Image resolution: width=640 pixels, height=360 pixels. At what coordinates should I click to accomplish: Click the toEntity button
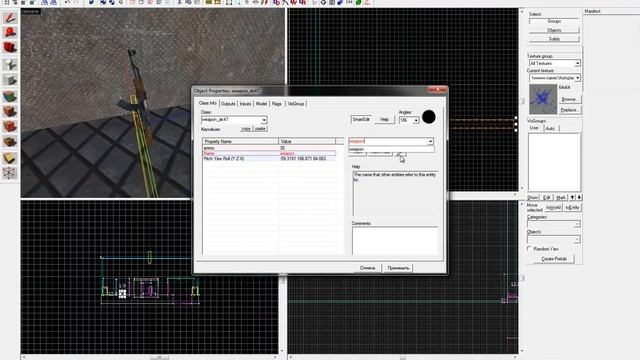coord(572,207)
